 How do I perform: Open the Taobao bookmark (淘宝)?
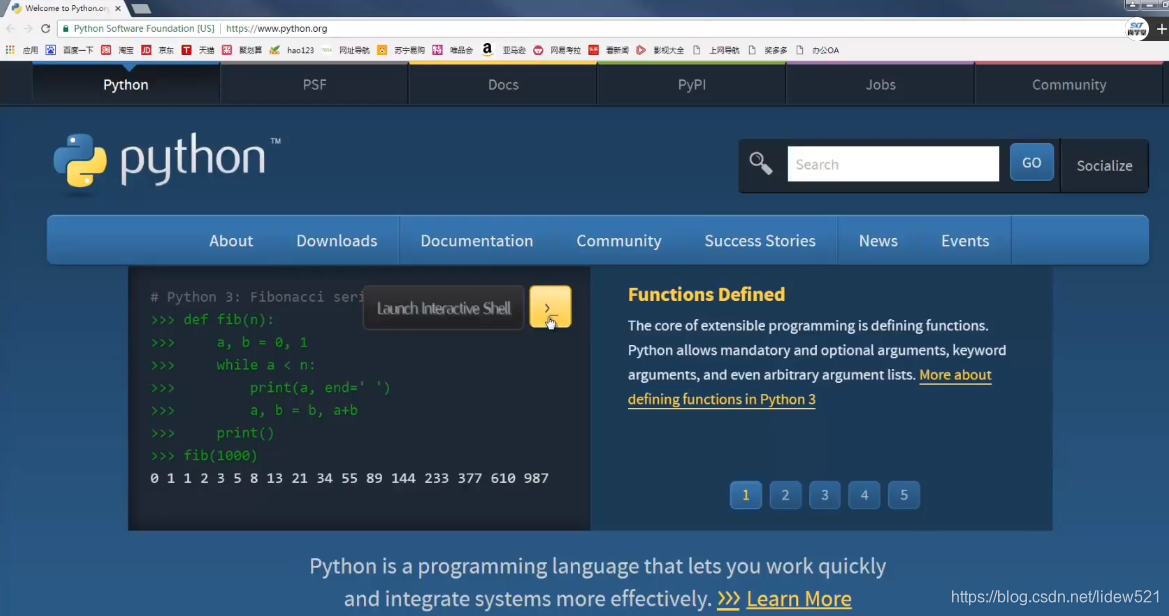coord(118,50)
